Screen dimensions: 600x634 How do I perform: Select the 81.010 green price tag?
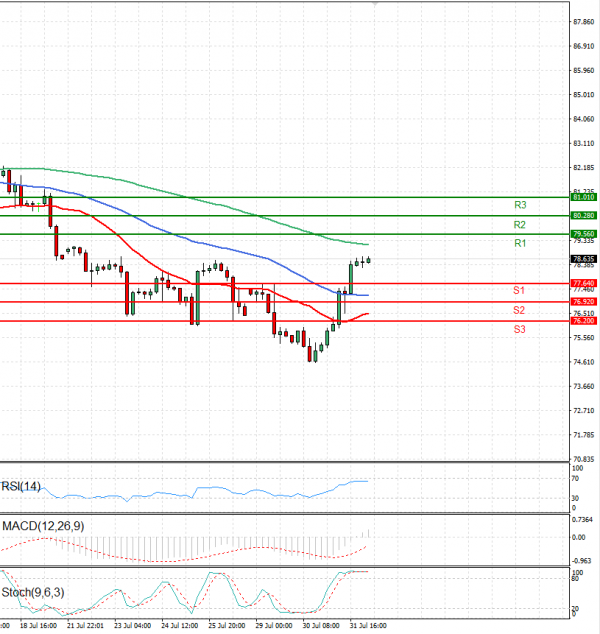[583, 197]
